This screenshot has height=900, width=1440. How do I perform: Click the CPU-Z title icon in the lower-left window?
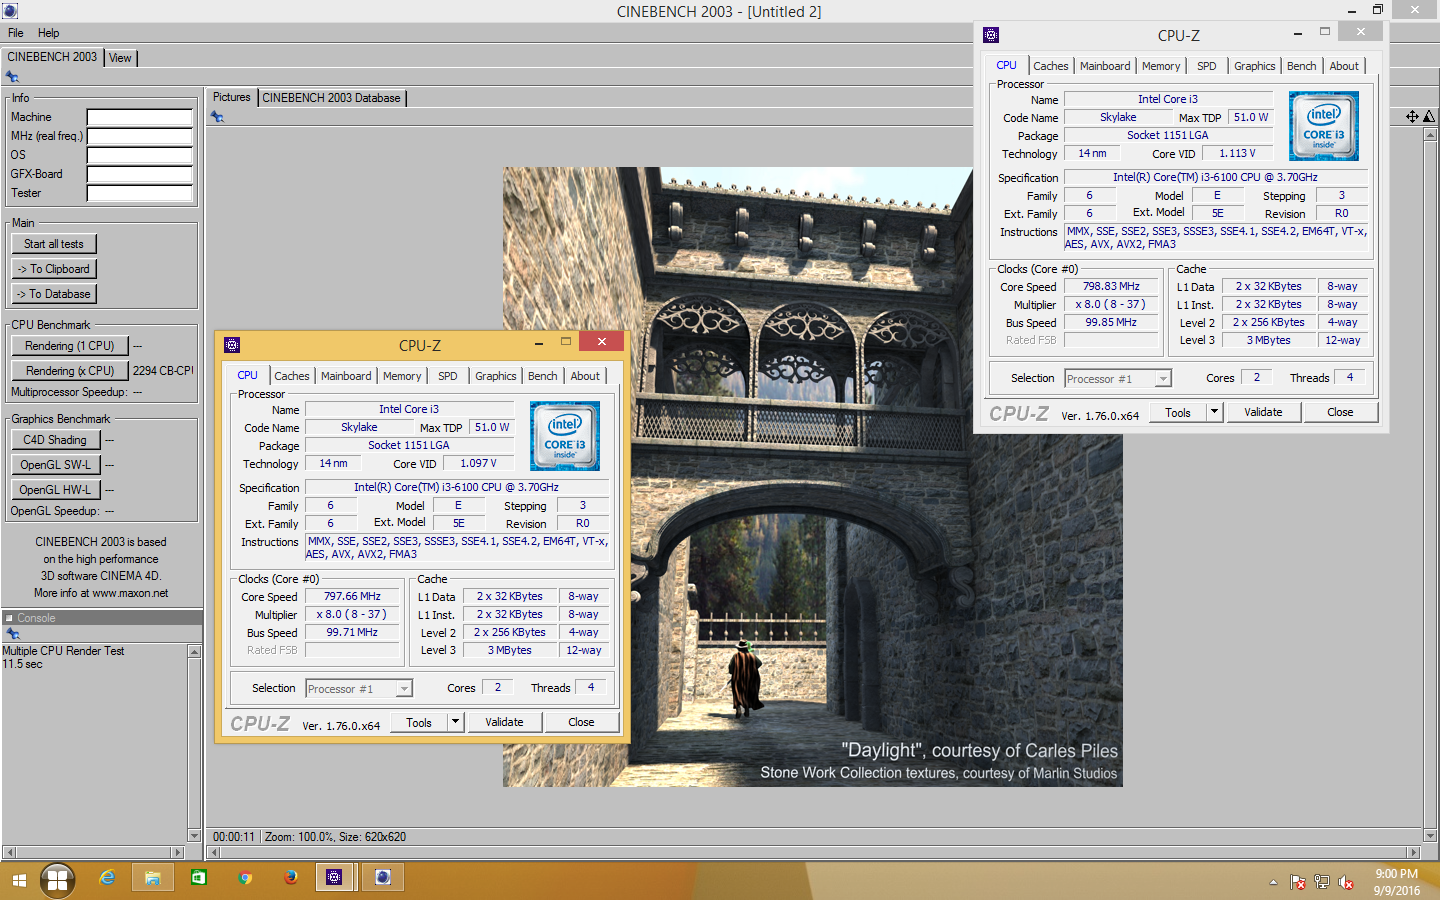(232, 345)
